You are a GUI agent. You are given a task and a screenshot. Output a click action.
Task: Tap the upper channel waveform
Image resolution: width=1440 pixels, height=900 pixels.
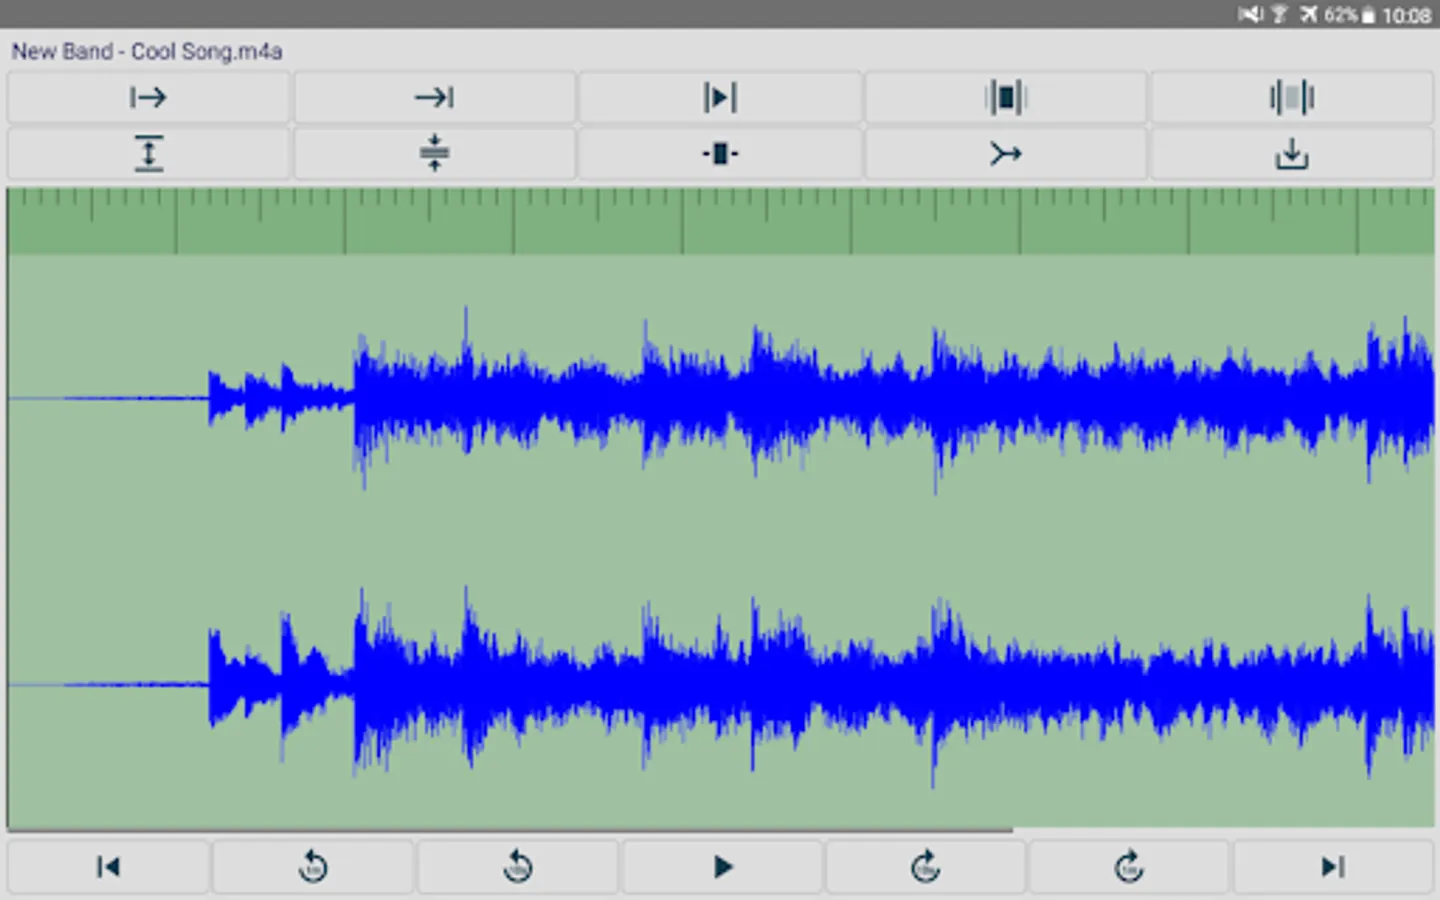[720, 400]
